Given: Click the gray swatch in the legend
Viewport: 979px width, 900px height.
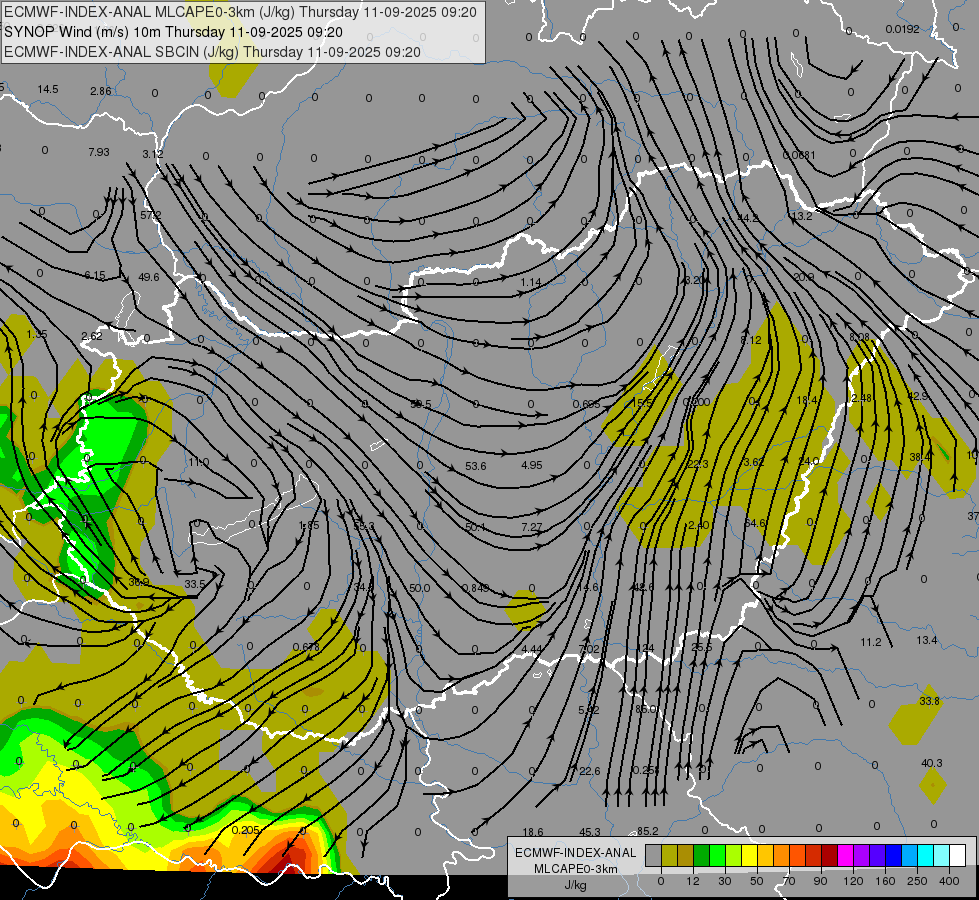Looking at the screenshot, I should pyautogui.click(x=654, y=856).
